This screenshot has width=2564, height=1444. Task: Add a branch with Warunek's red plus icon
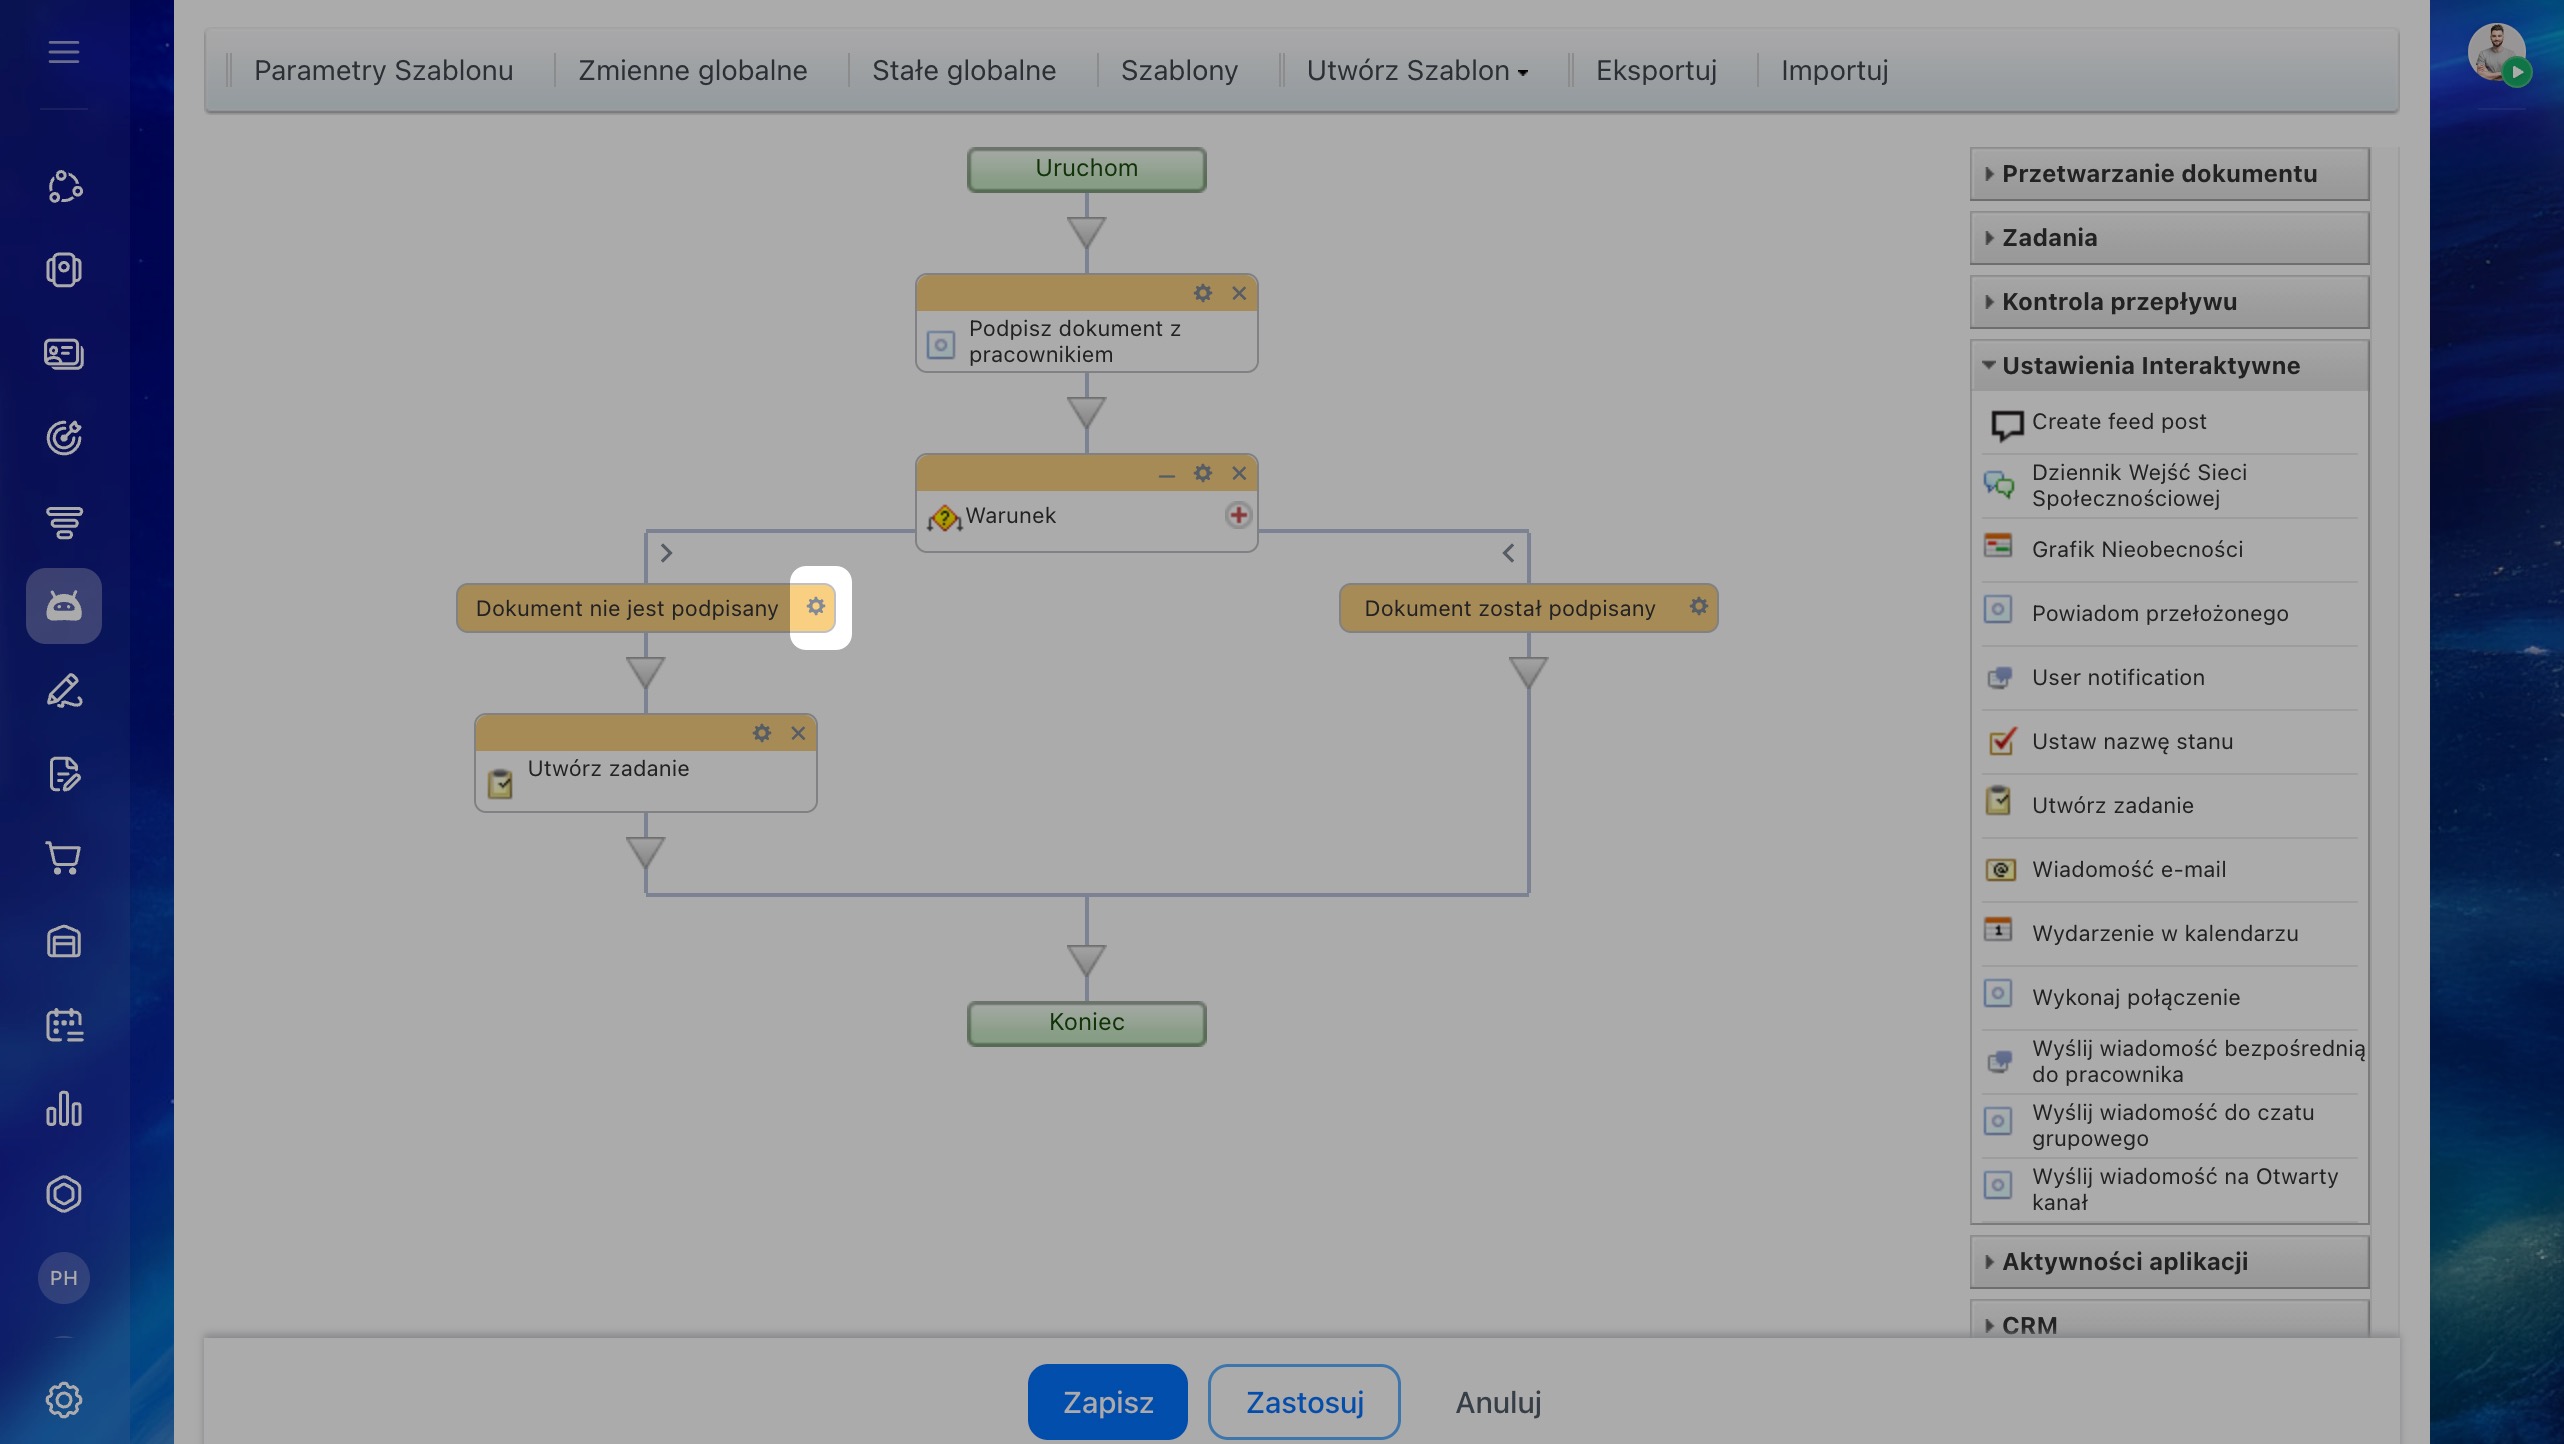coord(1238,515)
